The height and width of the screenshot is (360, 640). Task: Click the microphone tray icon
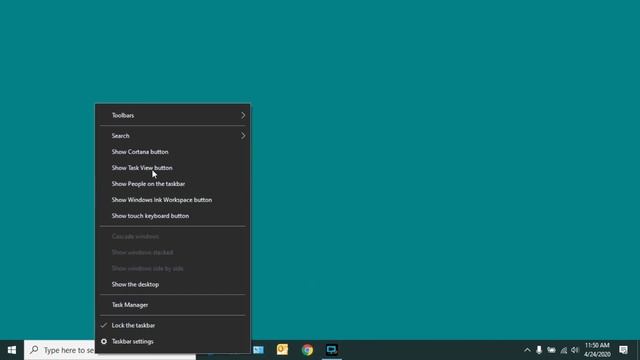point(539,350)
